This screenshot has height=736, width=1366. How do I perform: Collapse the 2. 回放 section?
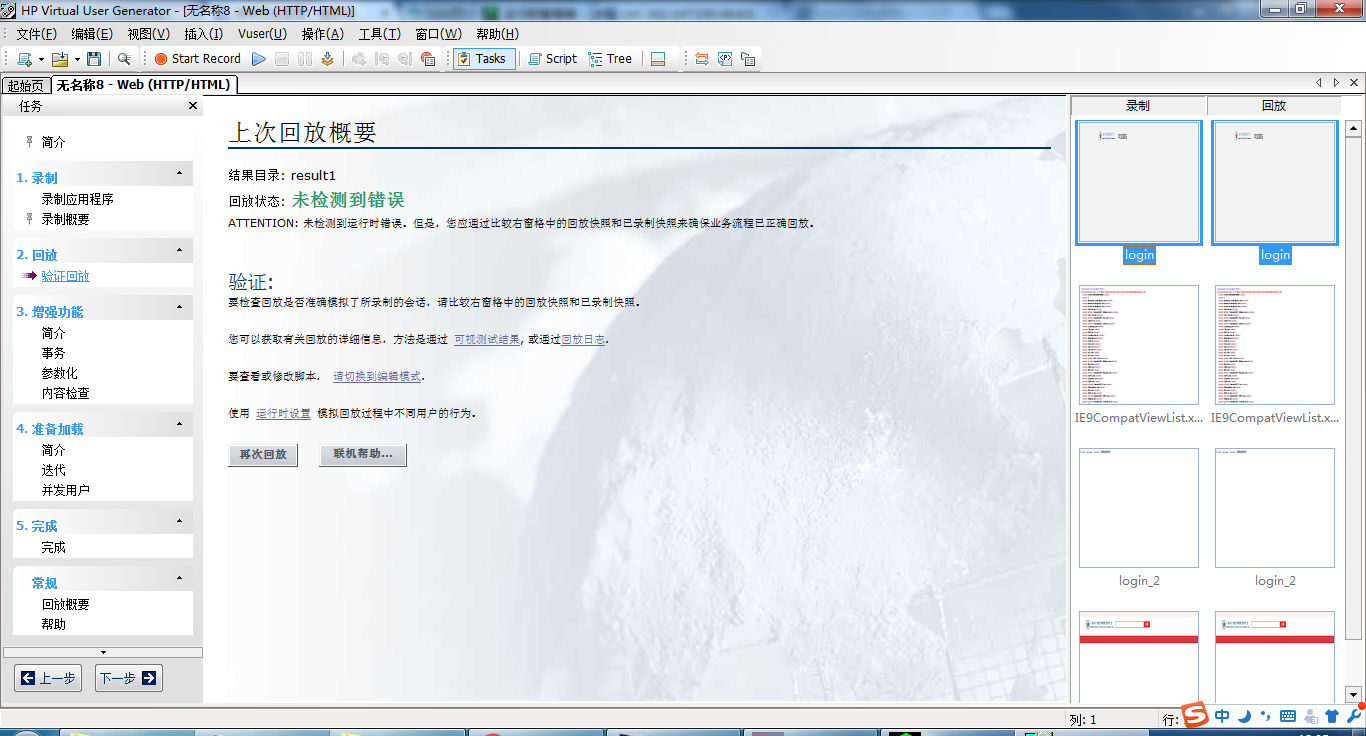179,250
